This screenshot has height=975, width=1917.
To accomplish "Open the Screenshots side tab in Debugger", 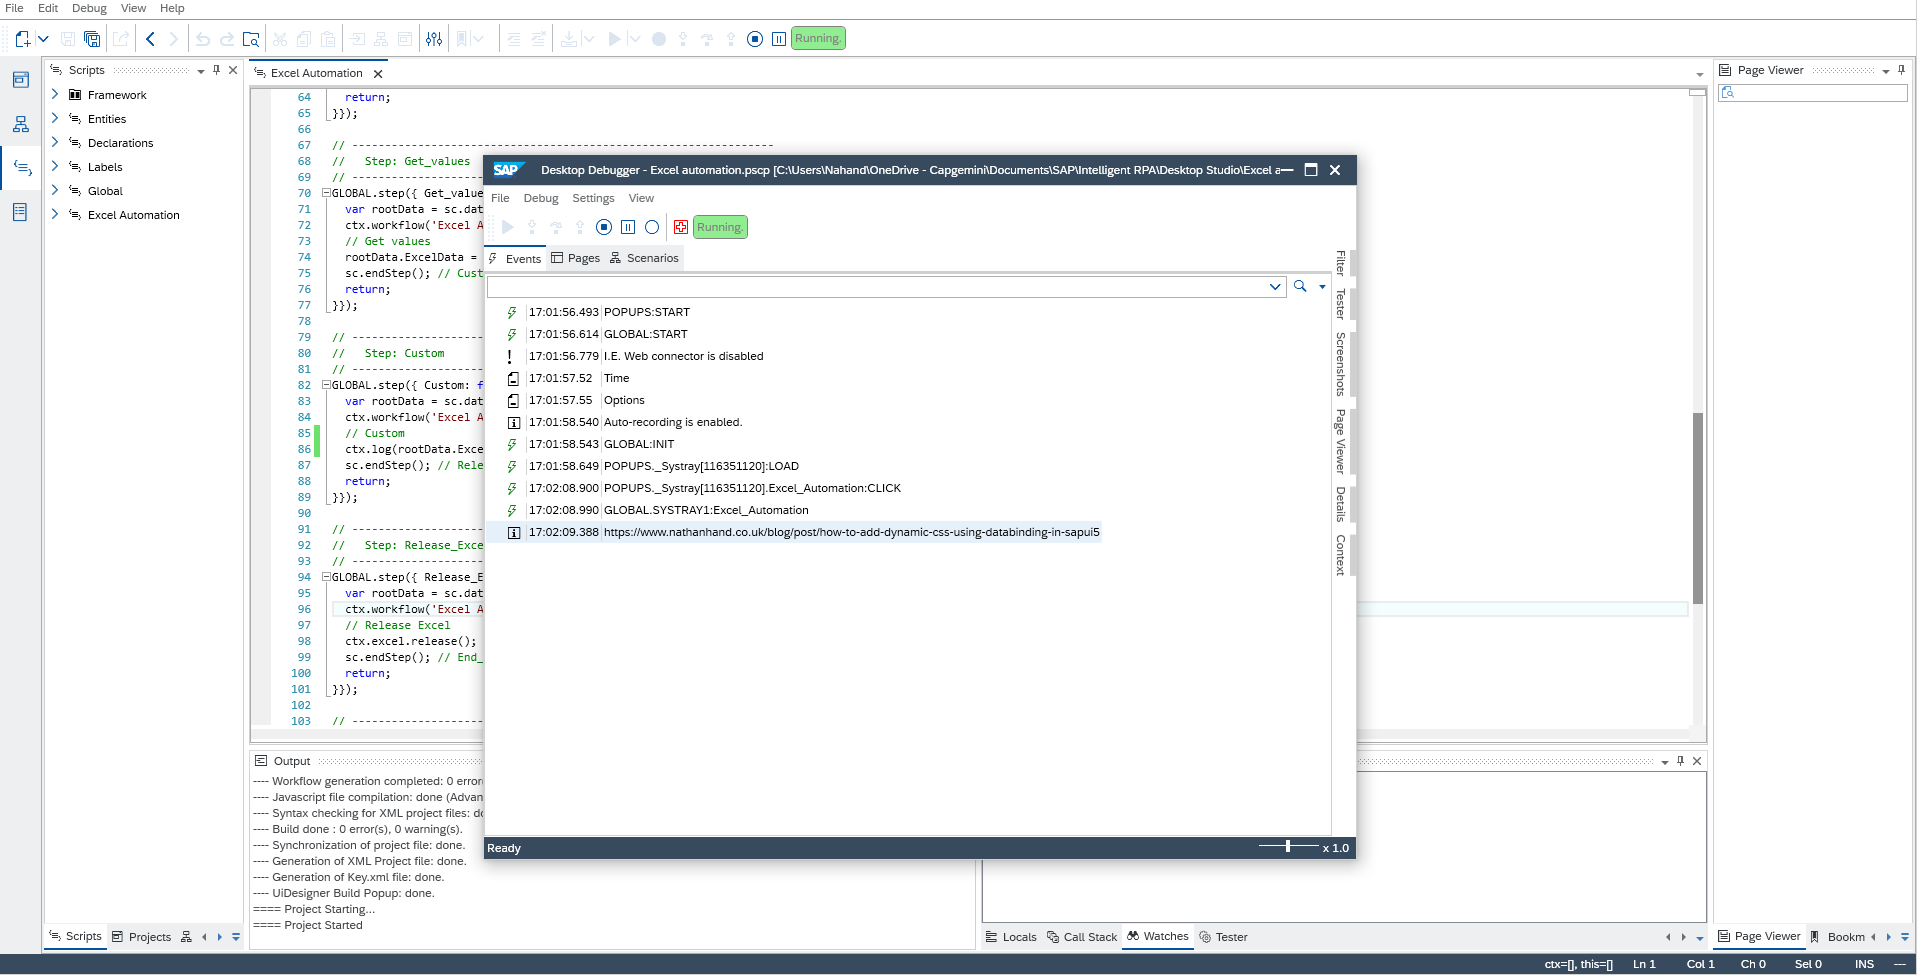I will pos(1341,364).
